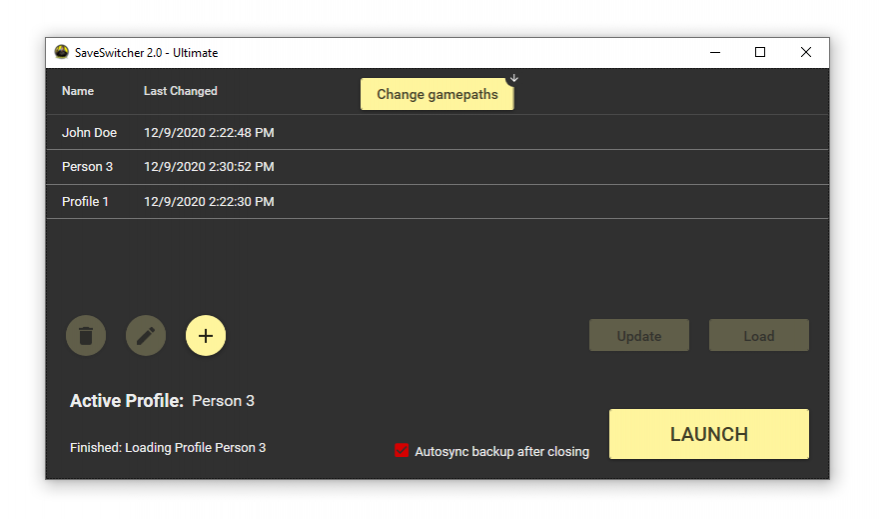
Task: Toggle the Autosync backup after closing checkbox
Action: point(402,451)
